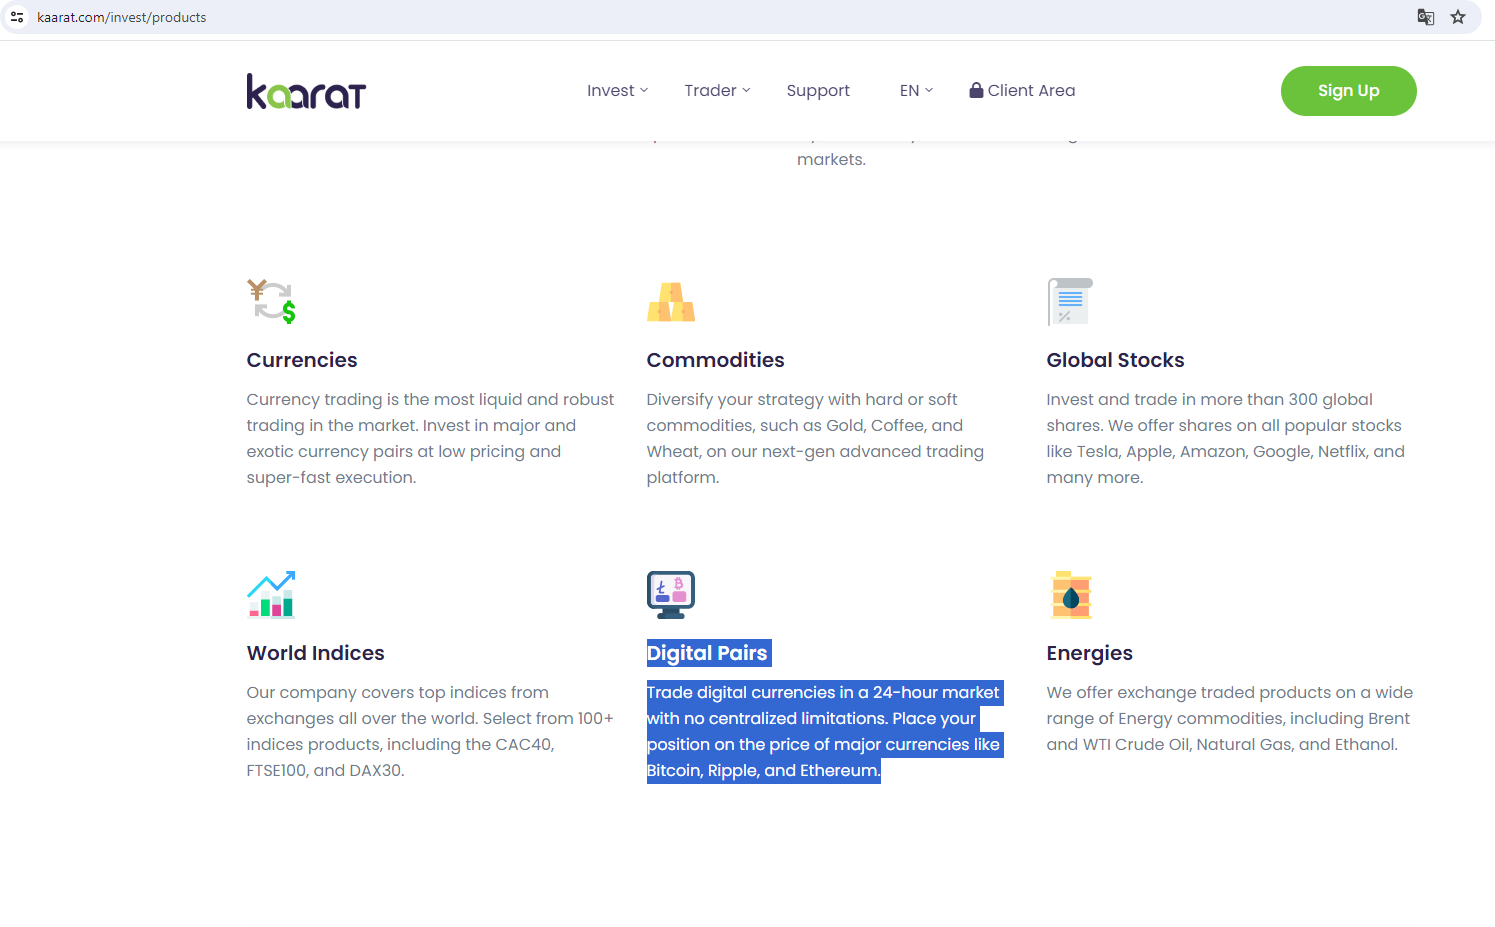The height and width of the screenshot is (927, 1495).
Task: Click the World Indices heading
Action: pyautogui.click(x=316, y=653)
